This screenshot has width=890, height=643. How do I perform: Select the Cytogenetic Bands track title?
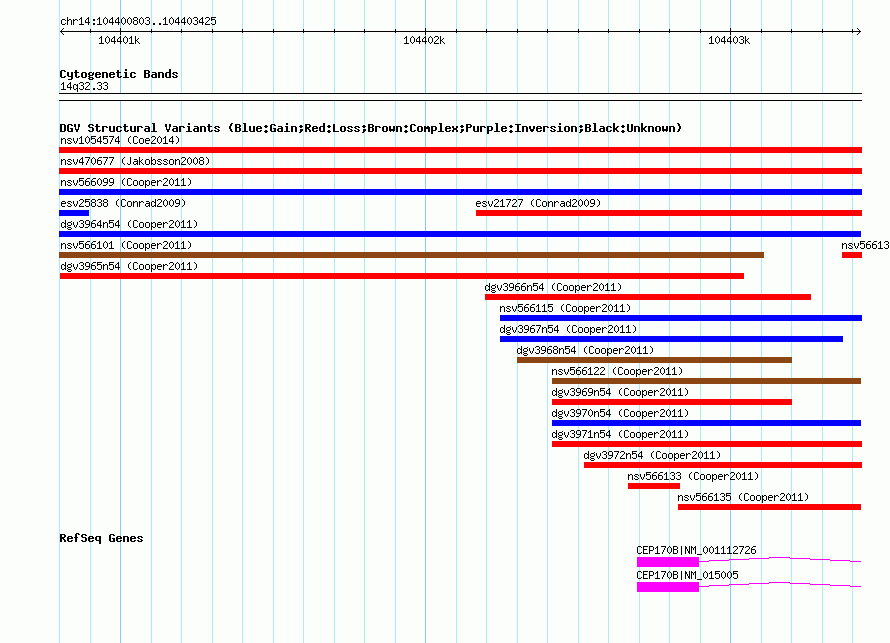[119, 74]
